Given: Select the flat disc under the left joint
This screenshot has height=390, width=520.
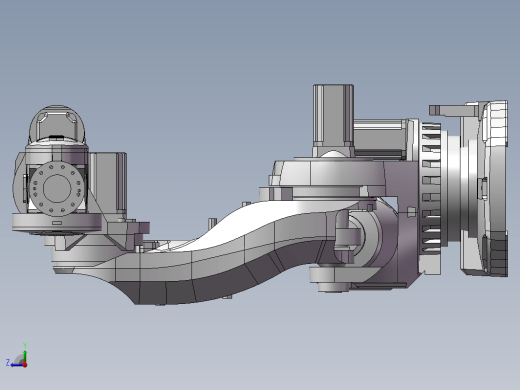Looking at the screenshot, I should [57, 222].
